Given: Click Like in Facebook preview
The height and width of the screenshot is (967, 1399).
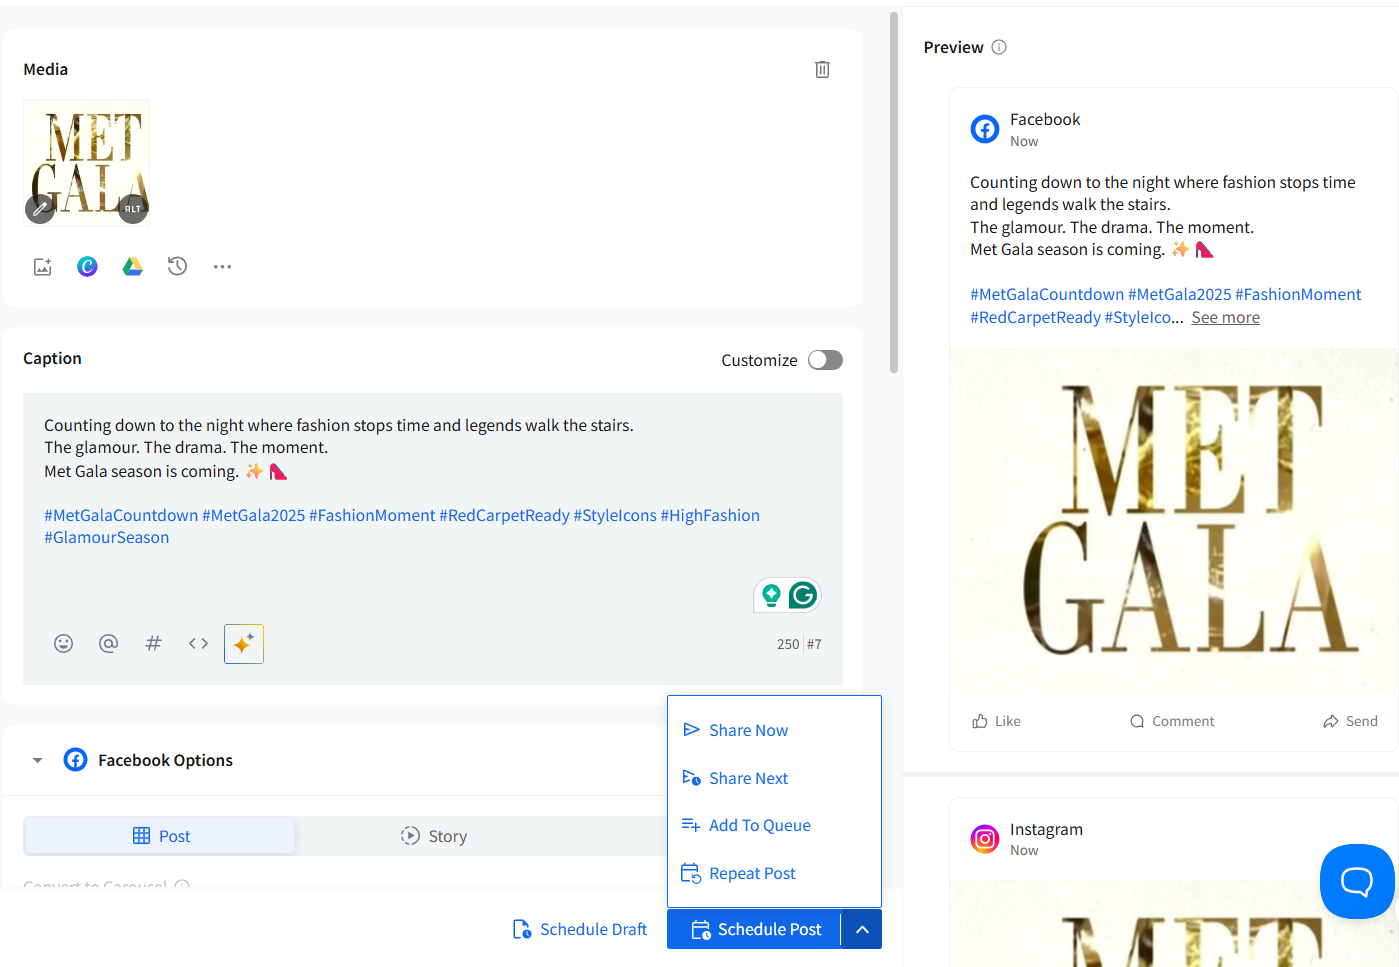Looking at the screenshot, I should click(996, 721).
